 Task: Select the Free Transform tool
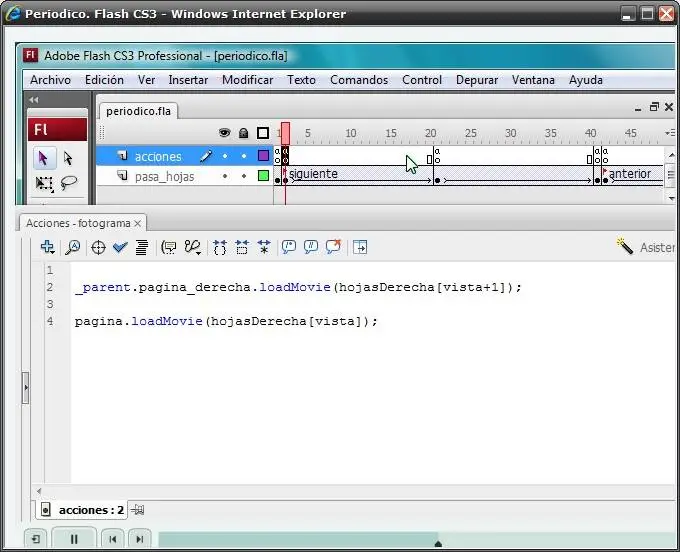[x=44, y=183]
